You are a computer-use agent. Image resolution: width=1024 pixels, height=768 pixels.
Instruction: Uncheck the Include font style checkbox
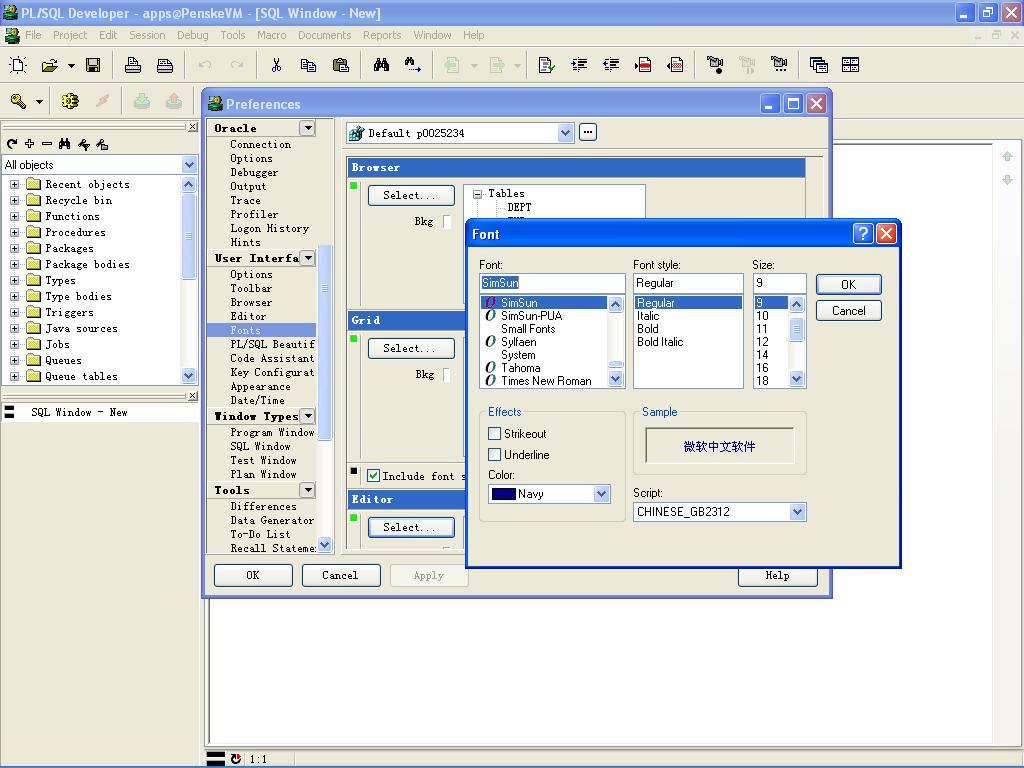point(373,476)
